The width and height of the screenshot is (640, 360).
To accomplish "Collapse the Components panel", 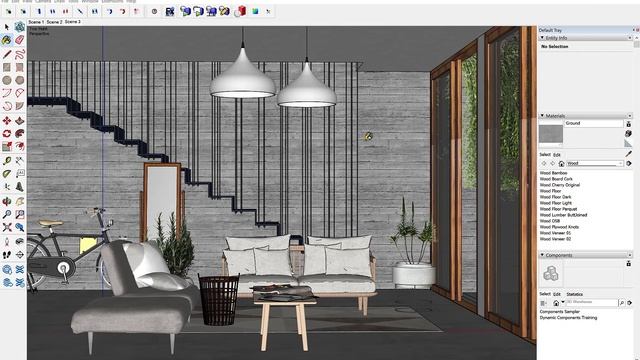I will pyautogui.click(x=542, y=255).
